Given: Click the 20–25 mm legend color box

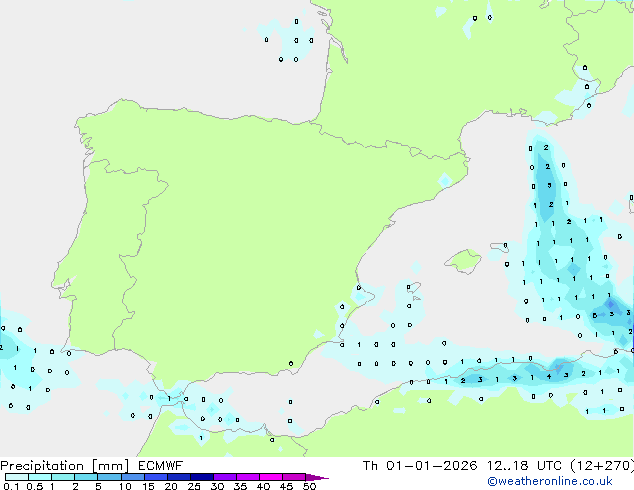Looking at the screenshot, I should tap(179, 477).
